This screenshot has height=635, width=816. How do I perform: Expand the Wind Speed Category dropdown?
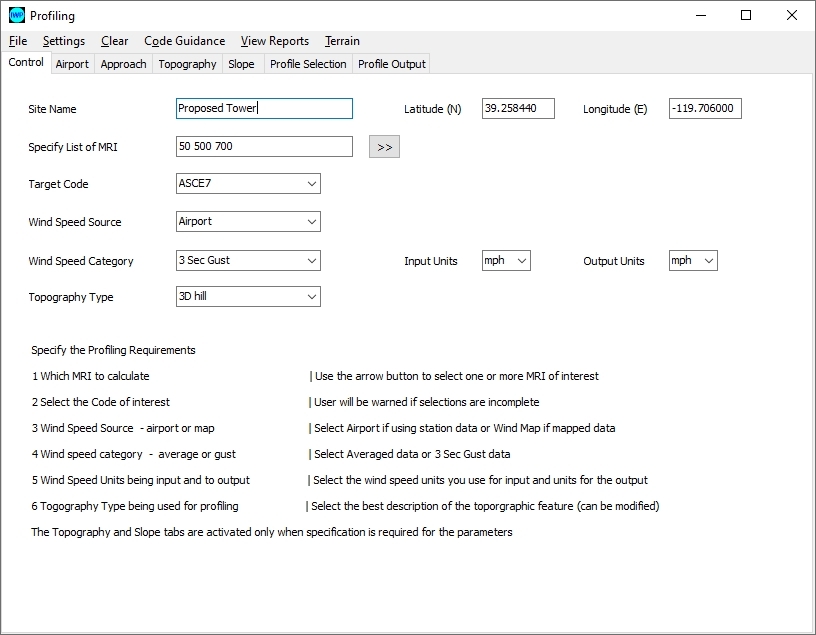tap(312, 261)
